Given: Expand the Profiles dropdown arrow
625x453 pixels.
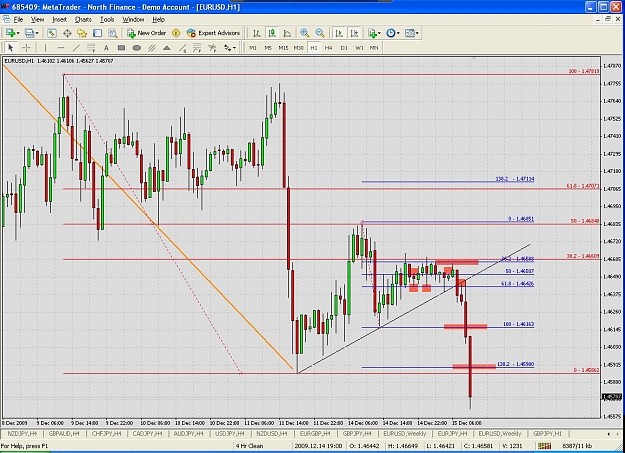Looking at the screenshot, I should (37, 33).
